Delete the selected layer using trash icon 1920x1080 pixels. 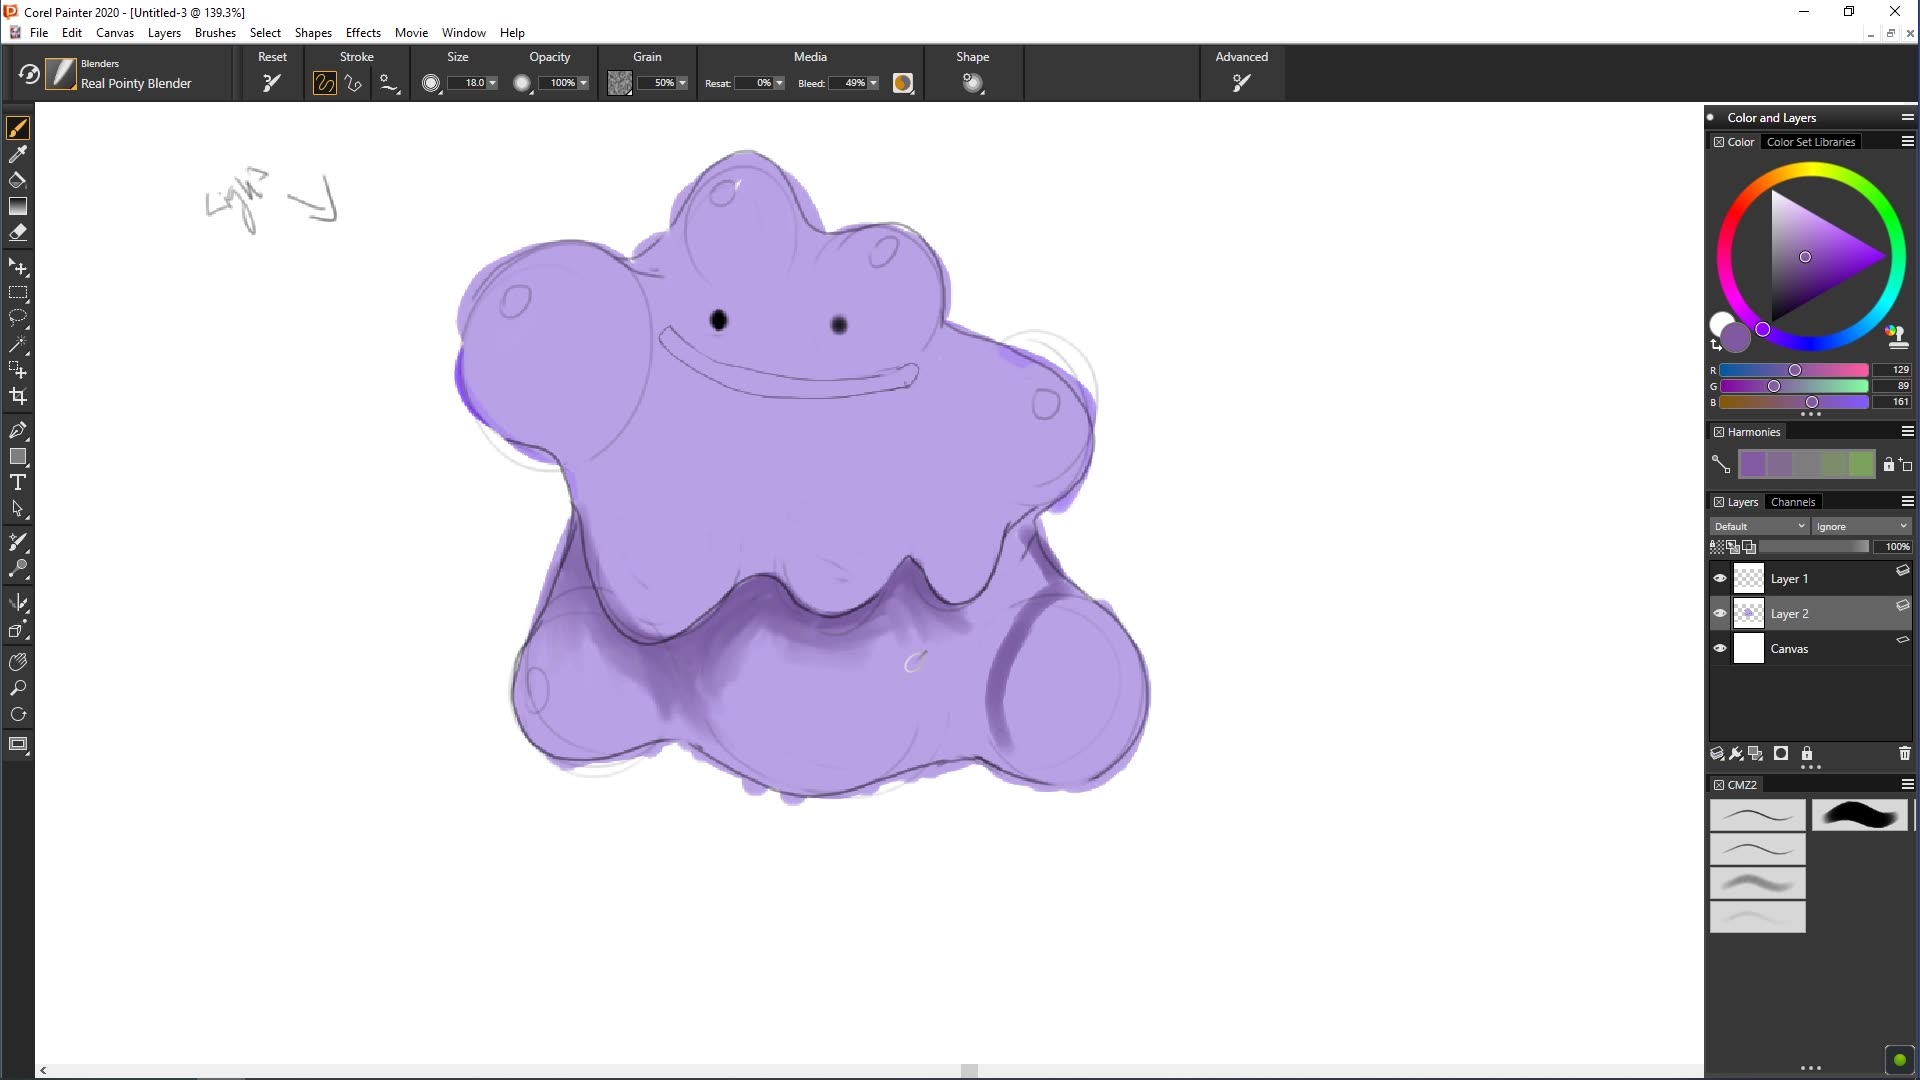[x=1905, y=754]
